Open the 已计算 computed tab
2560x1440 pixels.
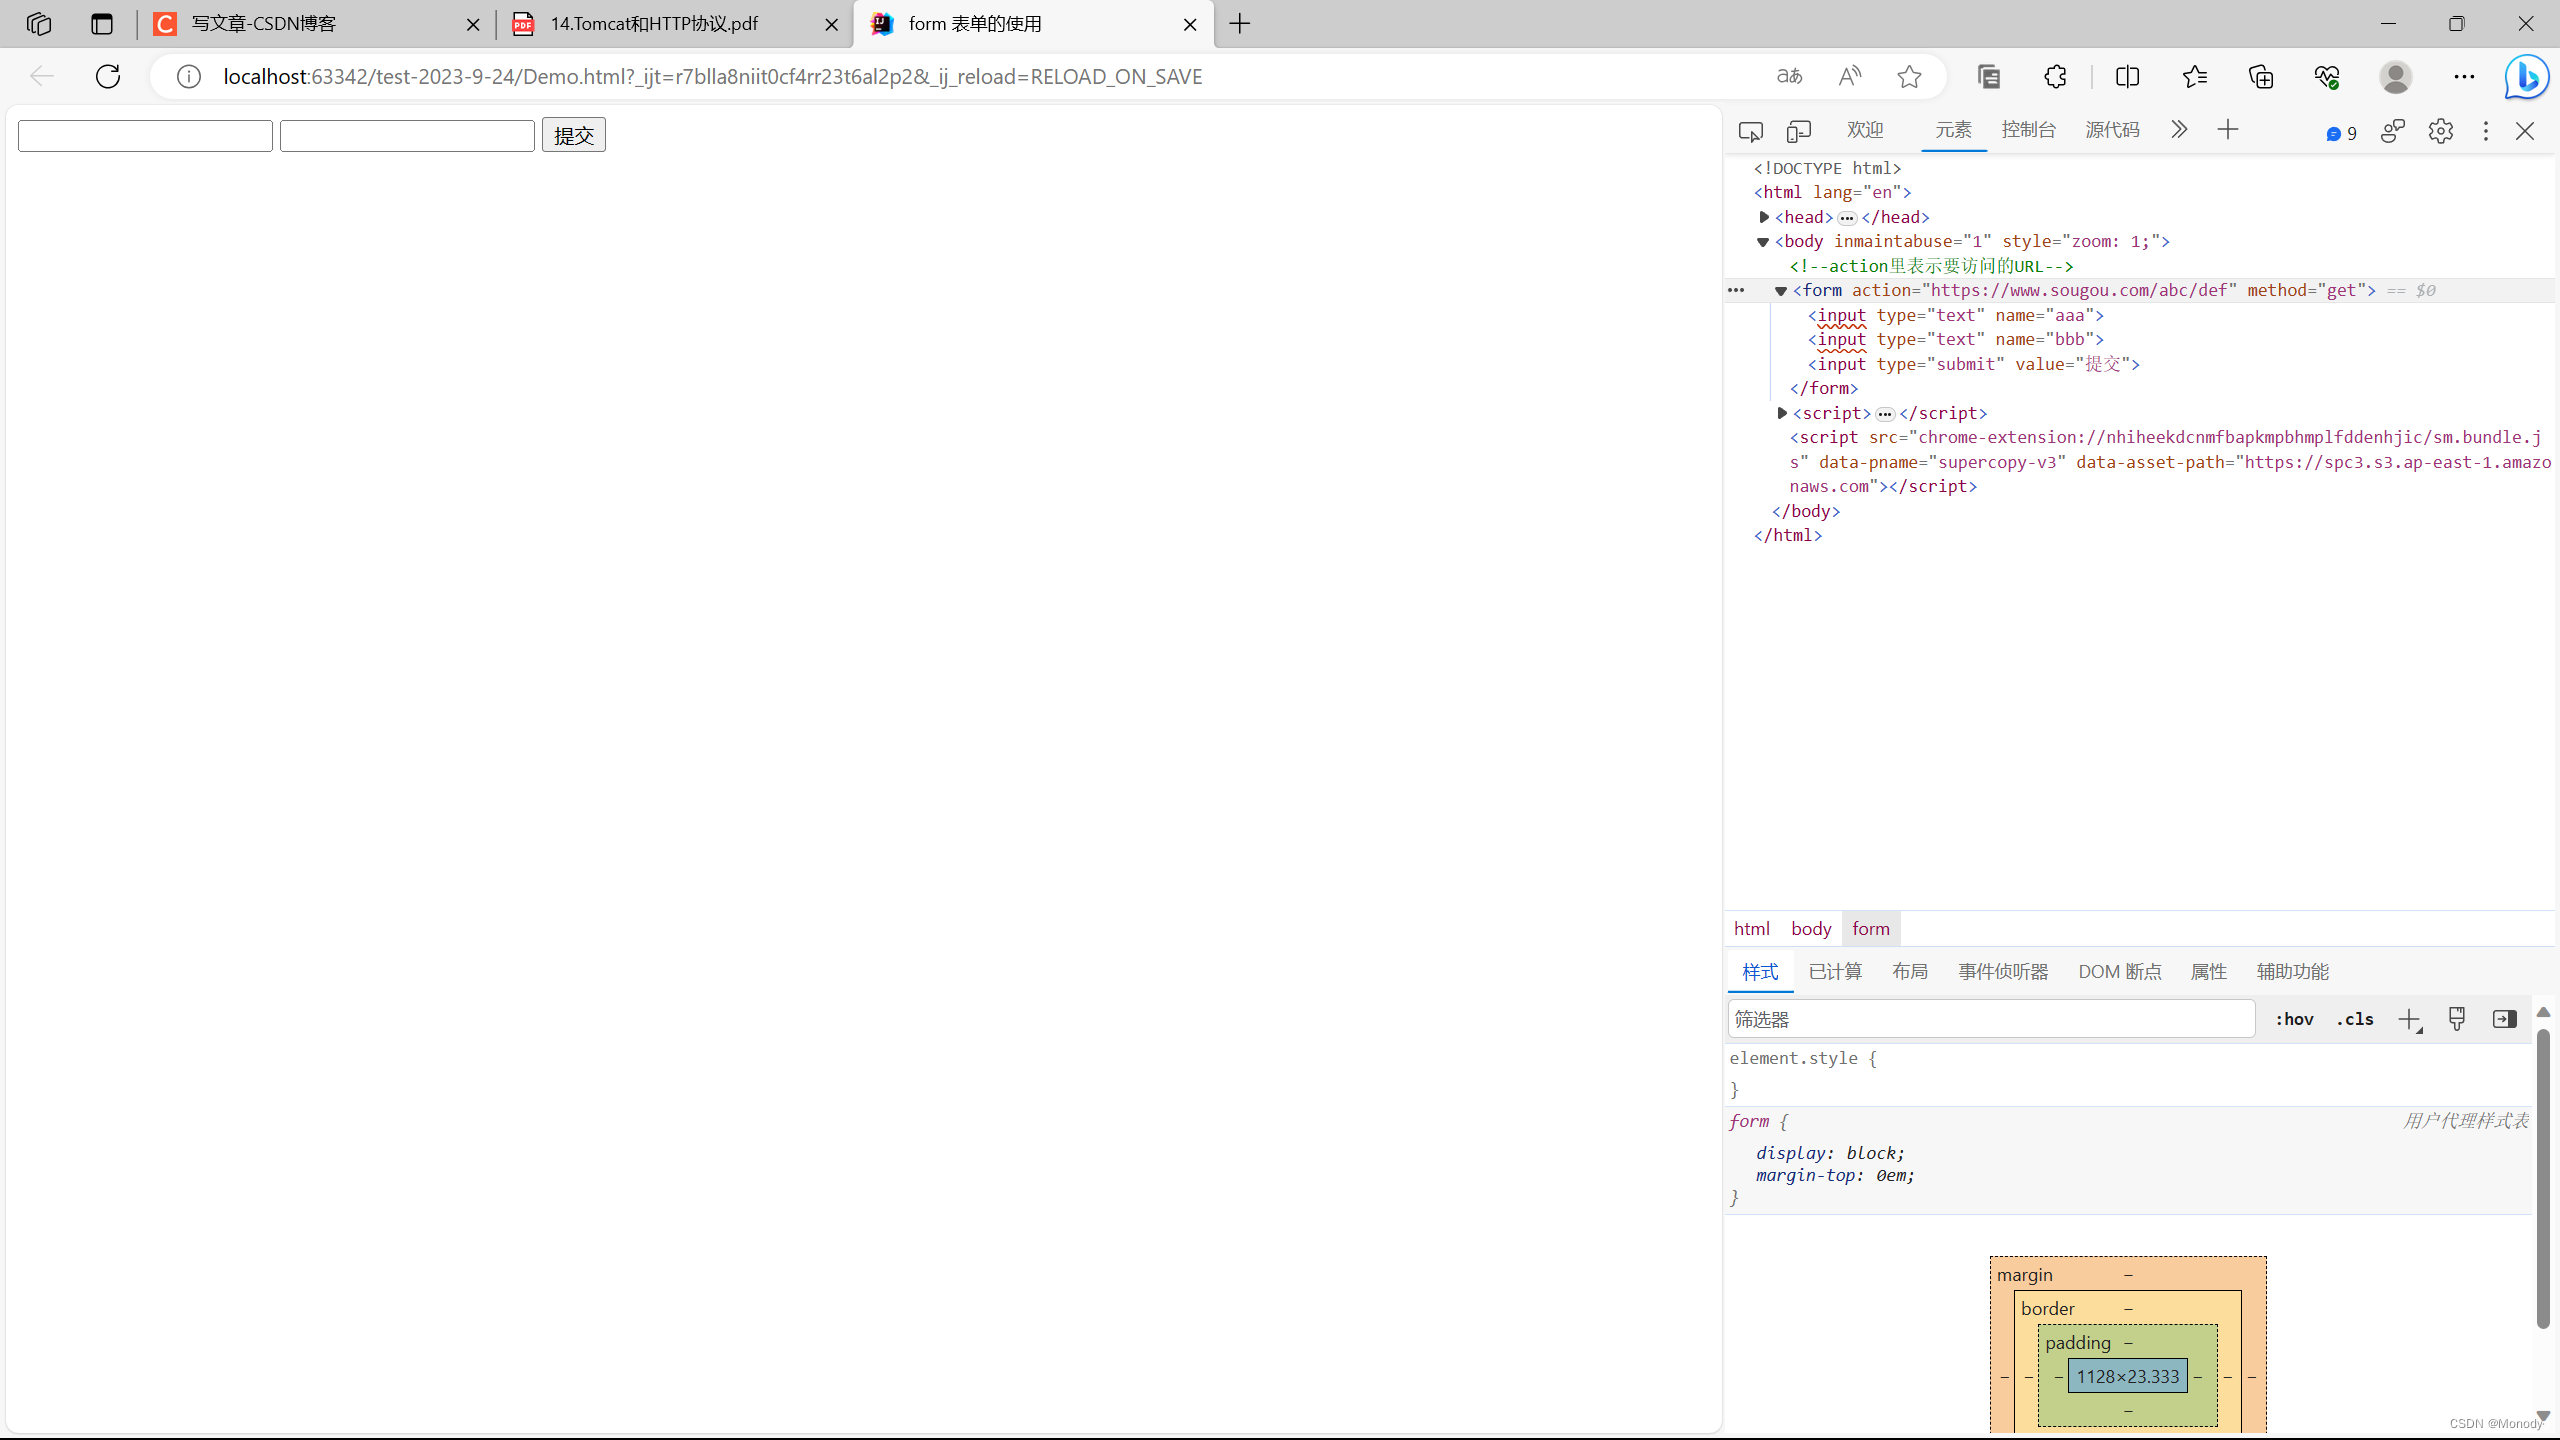coord(1835,971)
